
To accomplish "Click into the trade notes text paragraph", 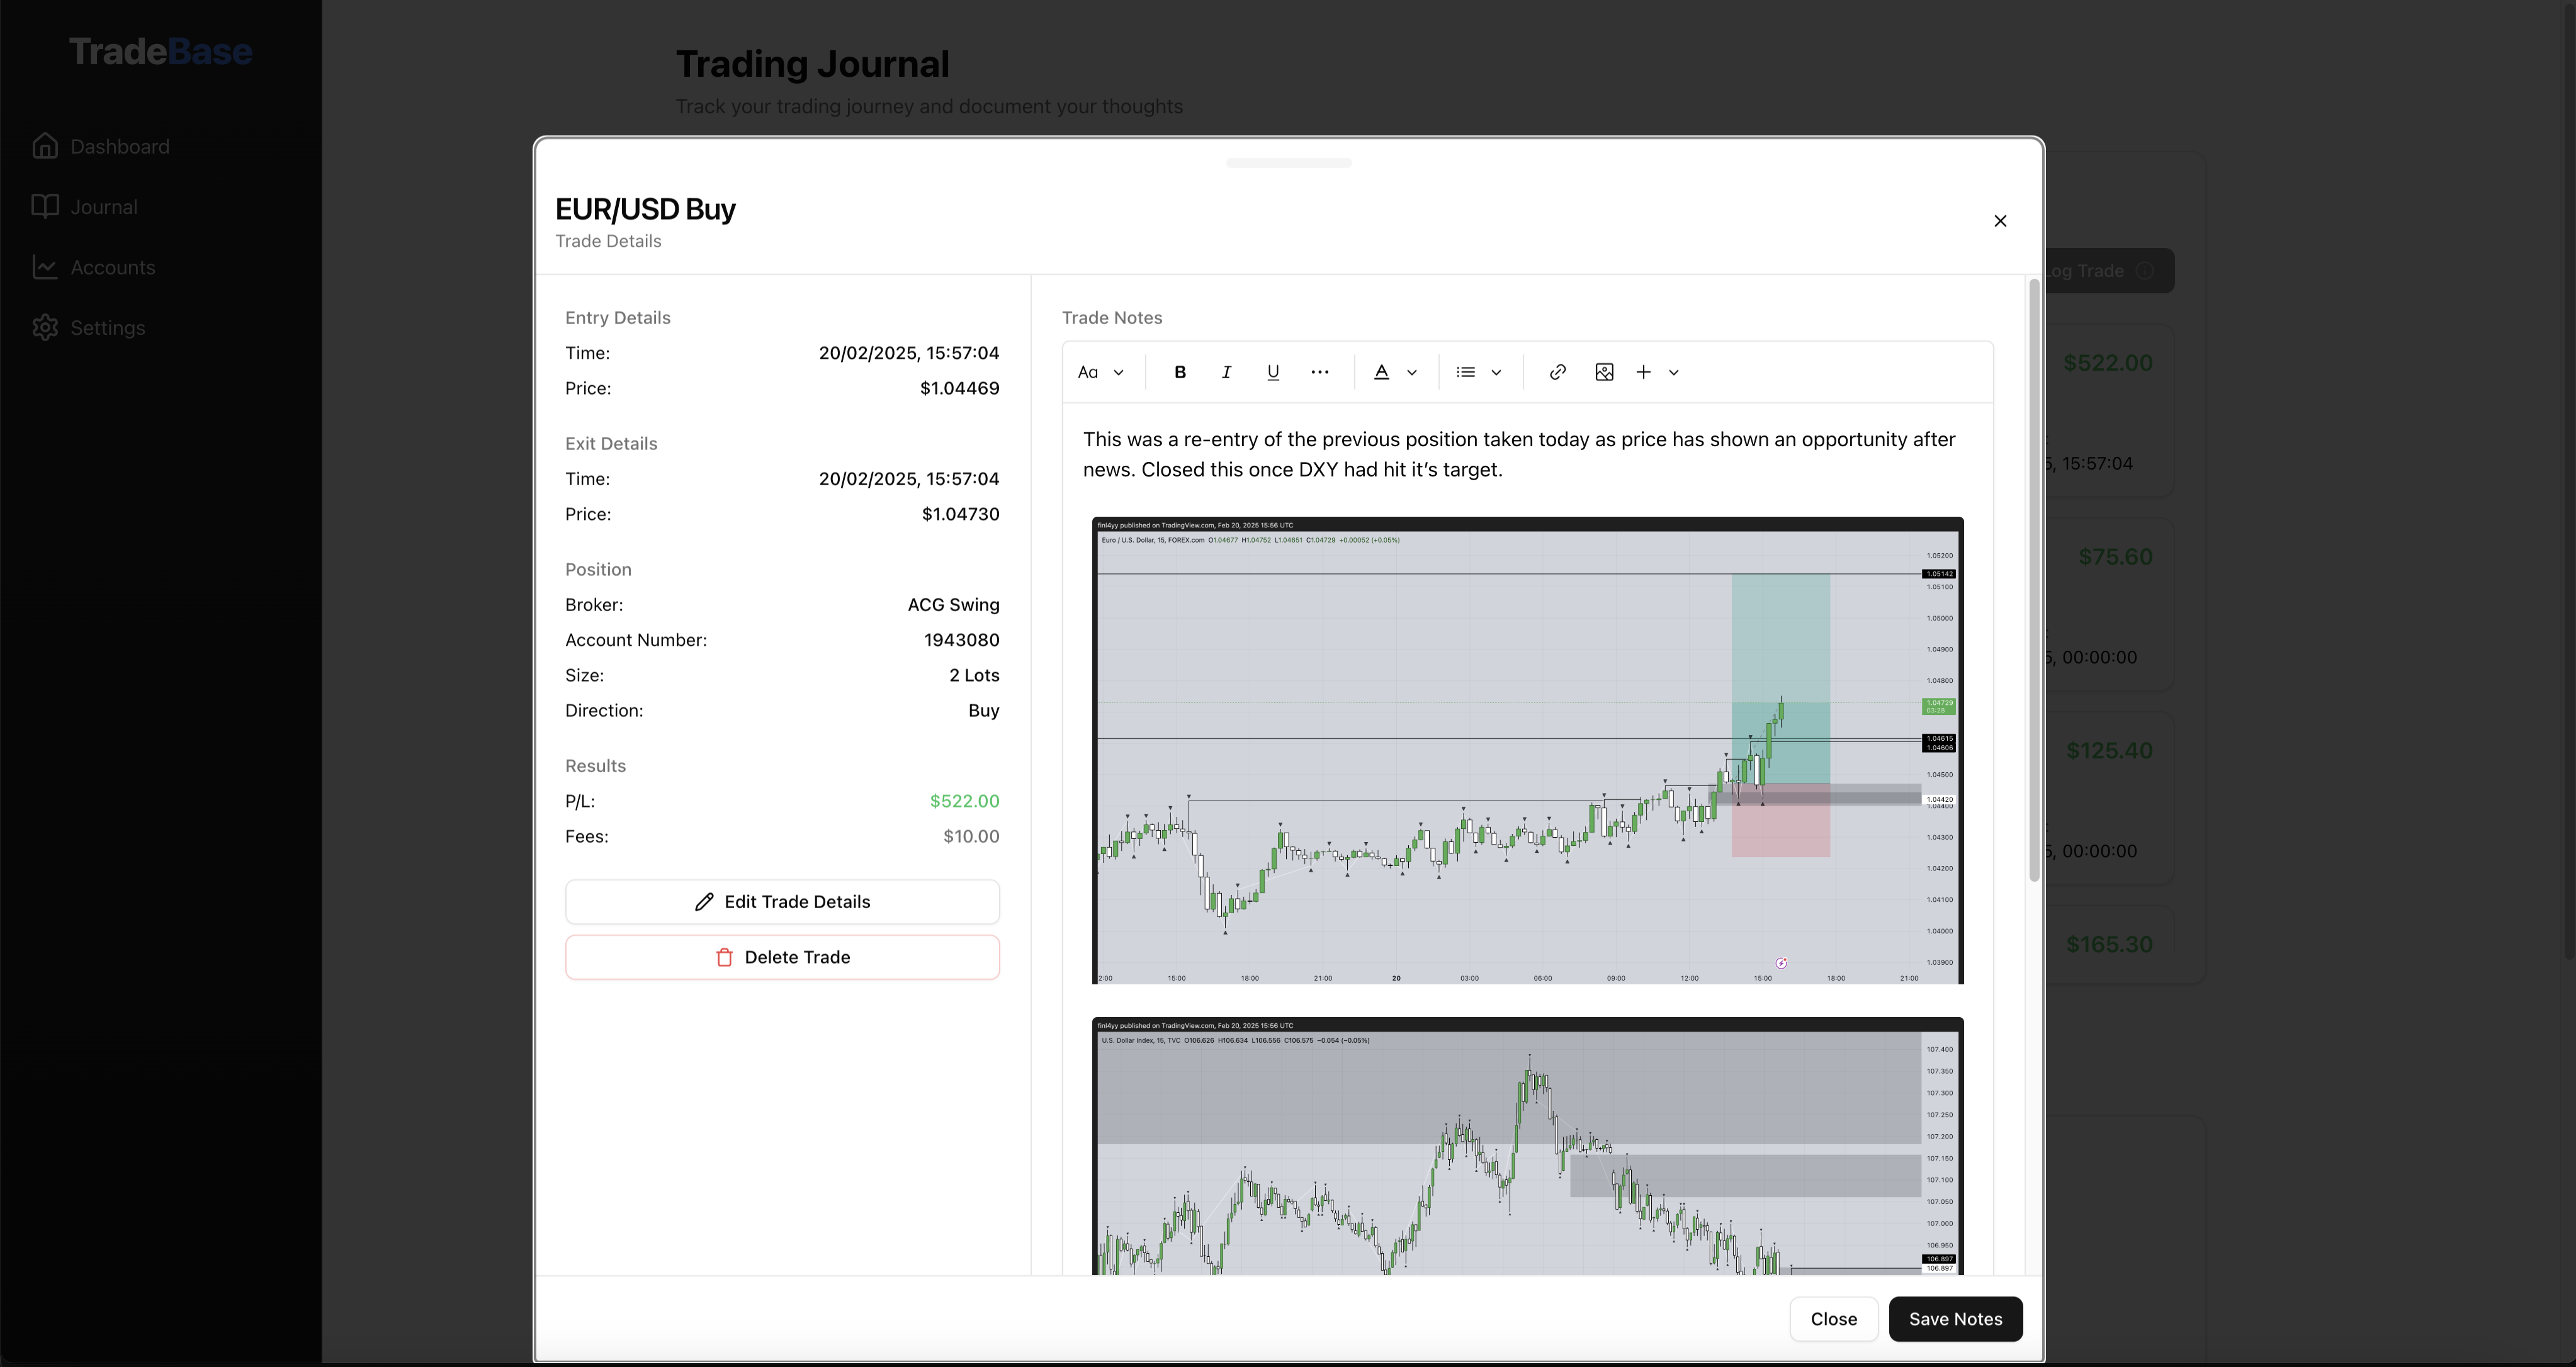I will click(x=1519, y=454).
